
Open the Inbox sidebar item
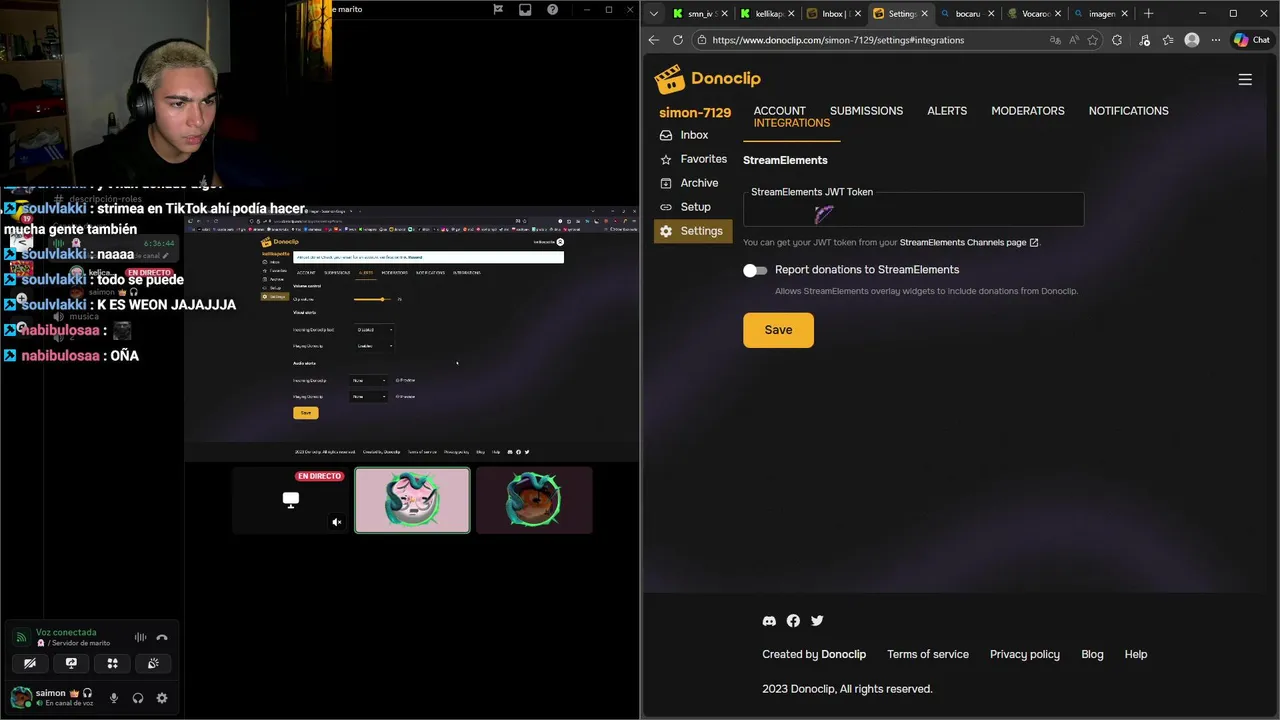tap(693, 135)
